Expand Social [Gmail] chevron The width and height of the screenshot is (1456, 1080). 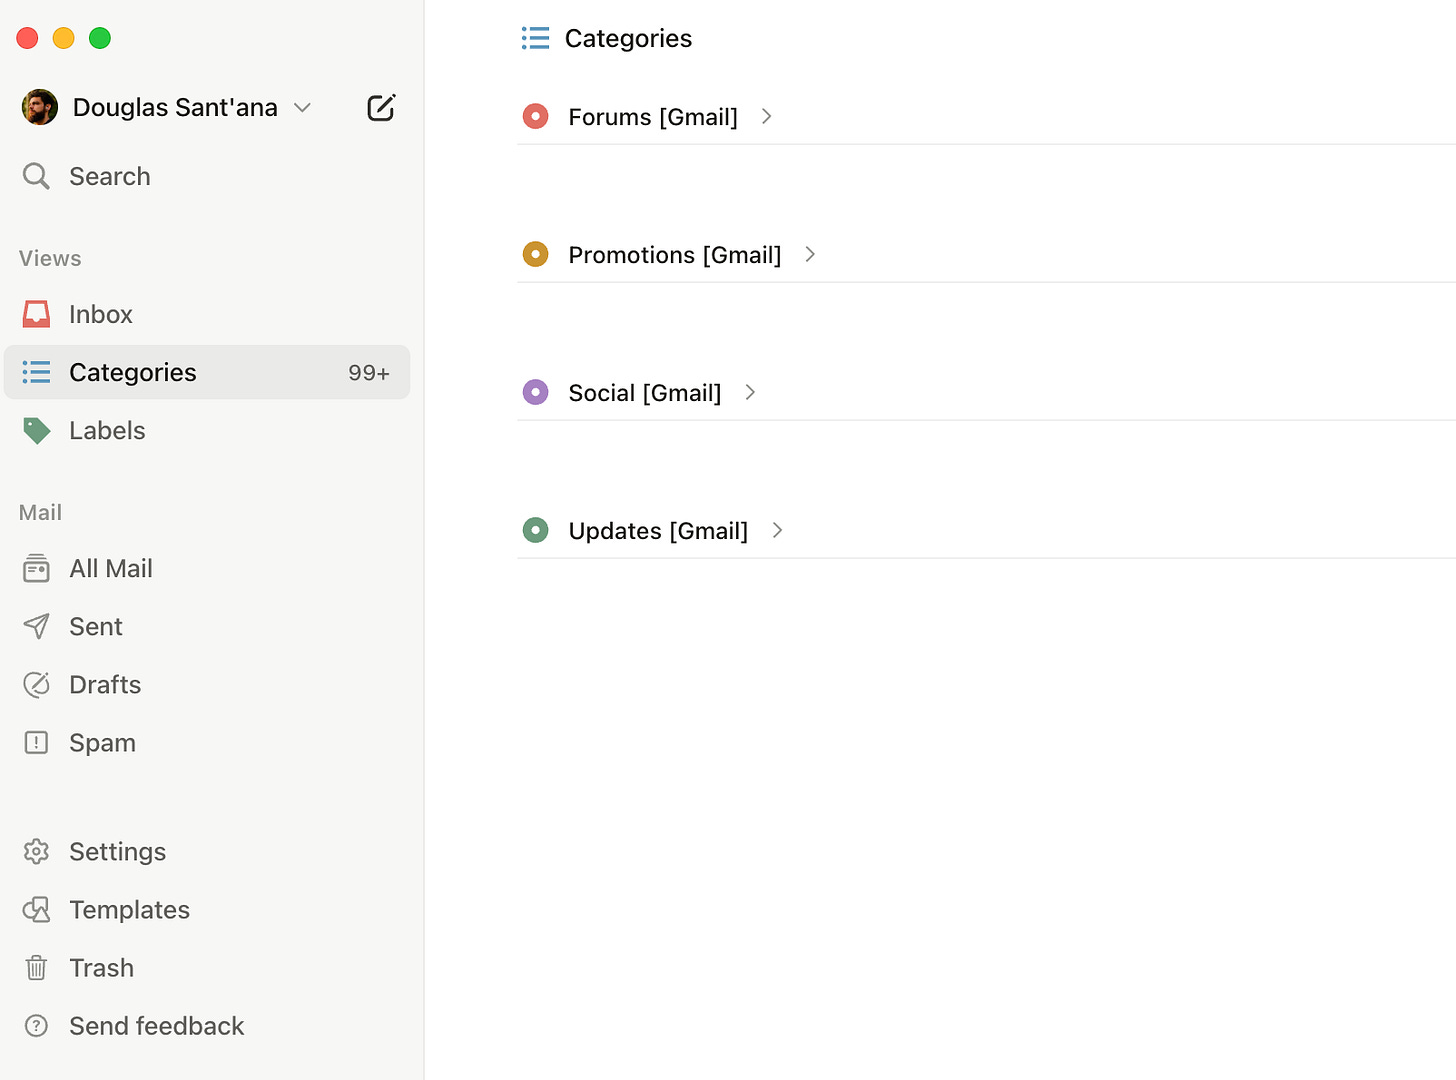pos(750,392)
